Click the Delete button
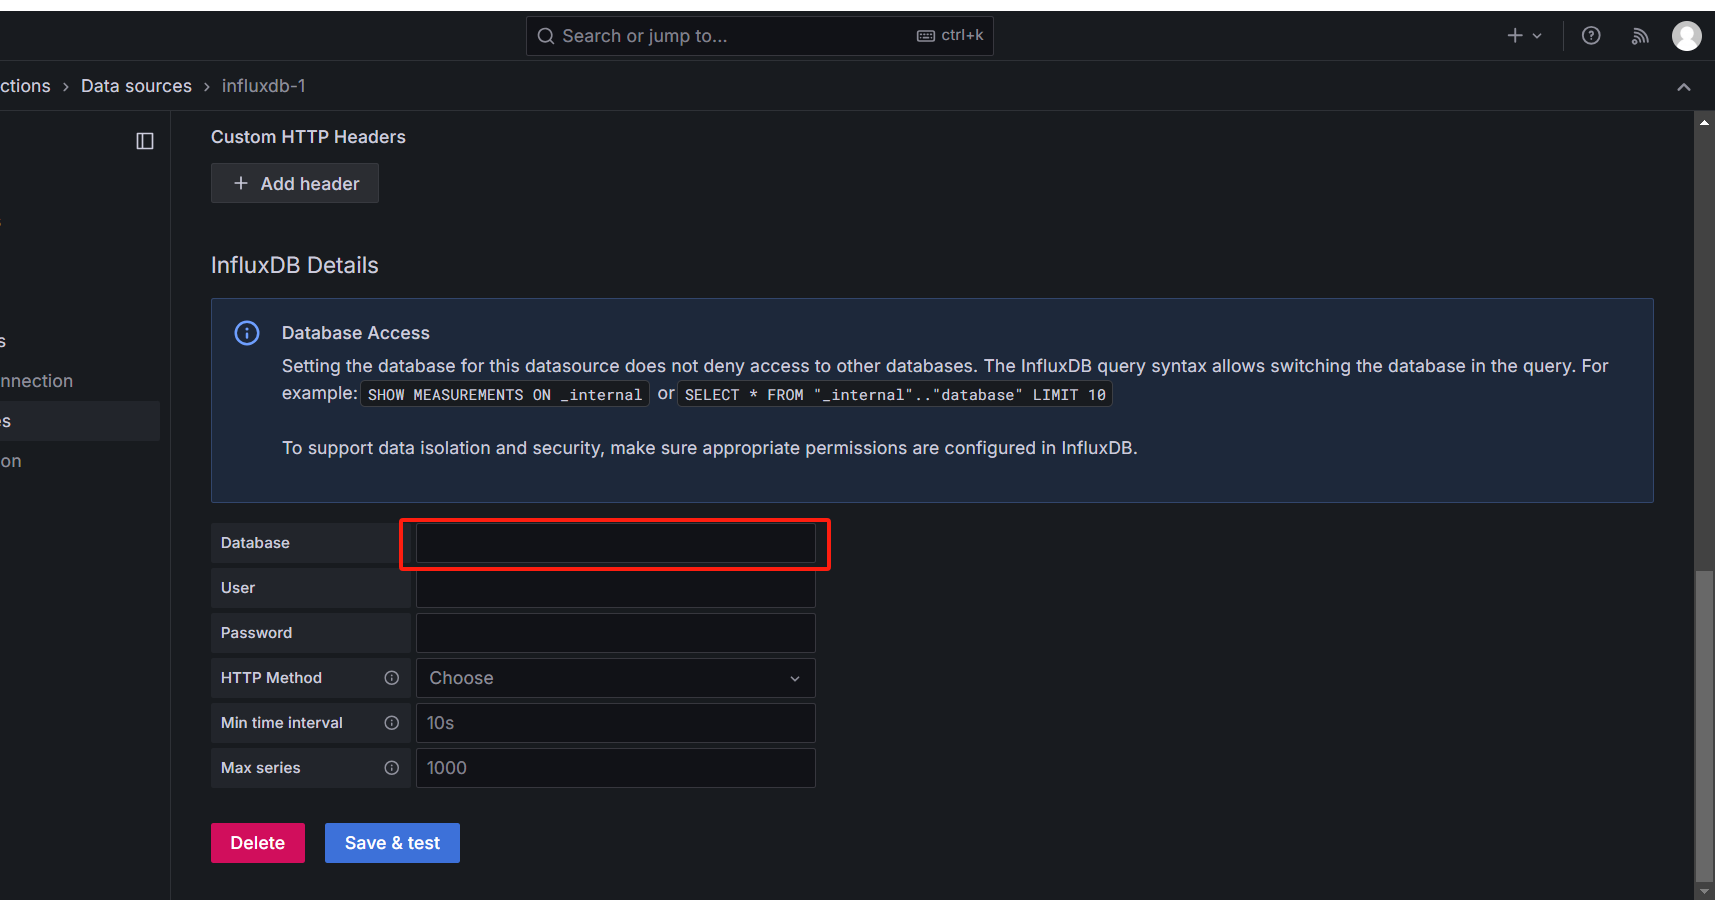 (258, 843)
